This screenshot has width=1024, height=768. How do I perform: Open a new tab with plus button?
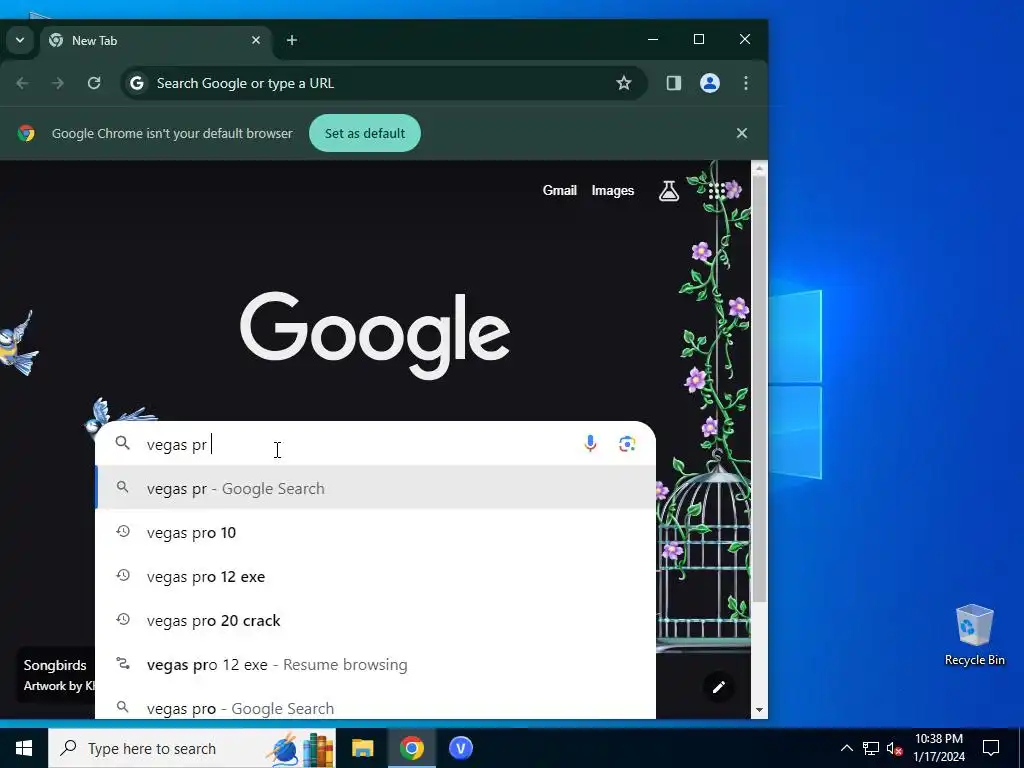[x=292, y=40]
